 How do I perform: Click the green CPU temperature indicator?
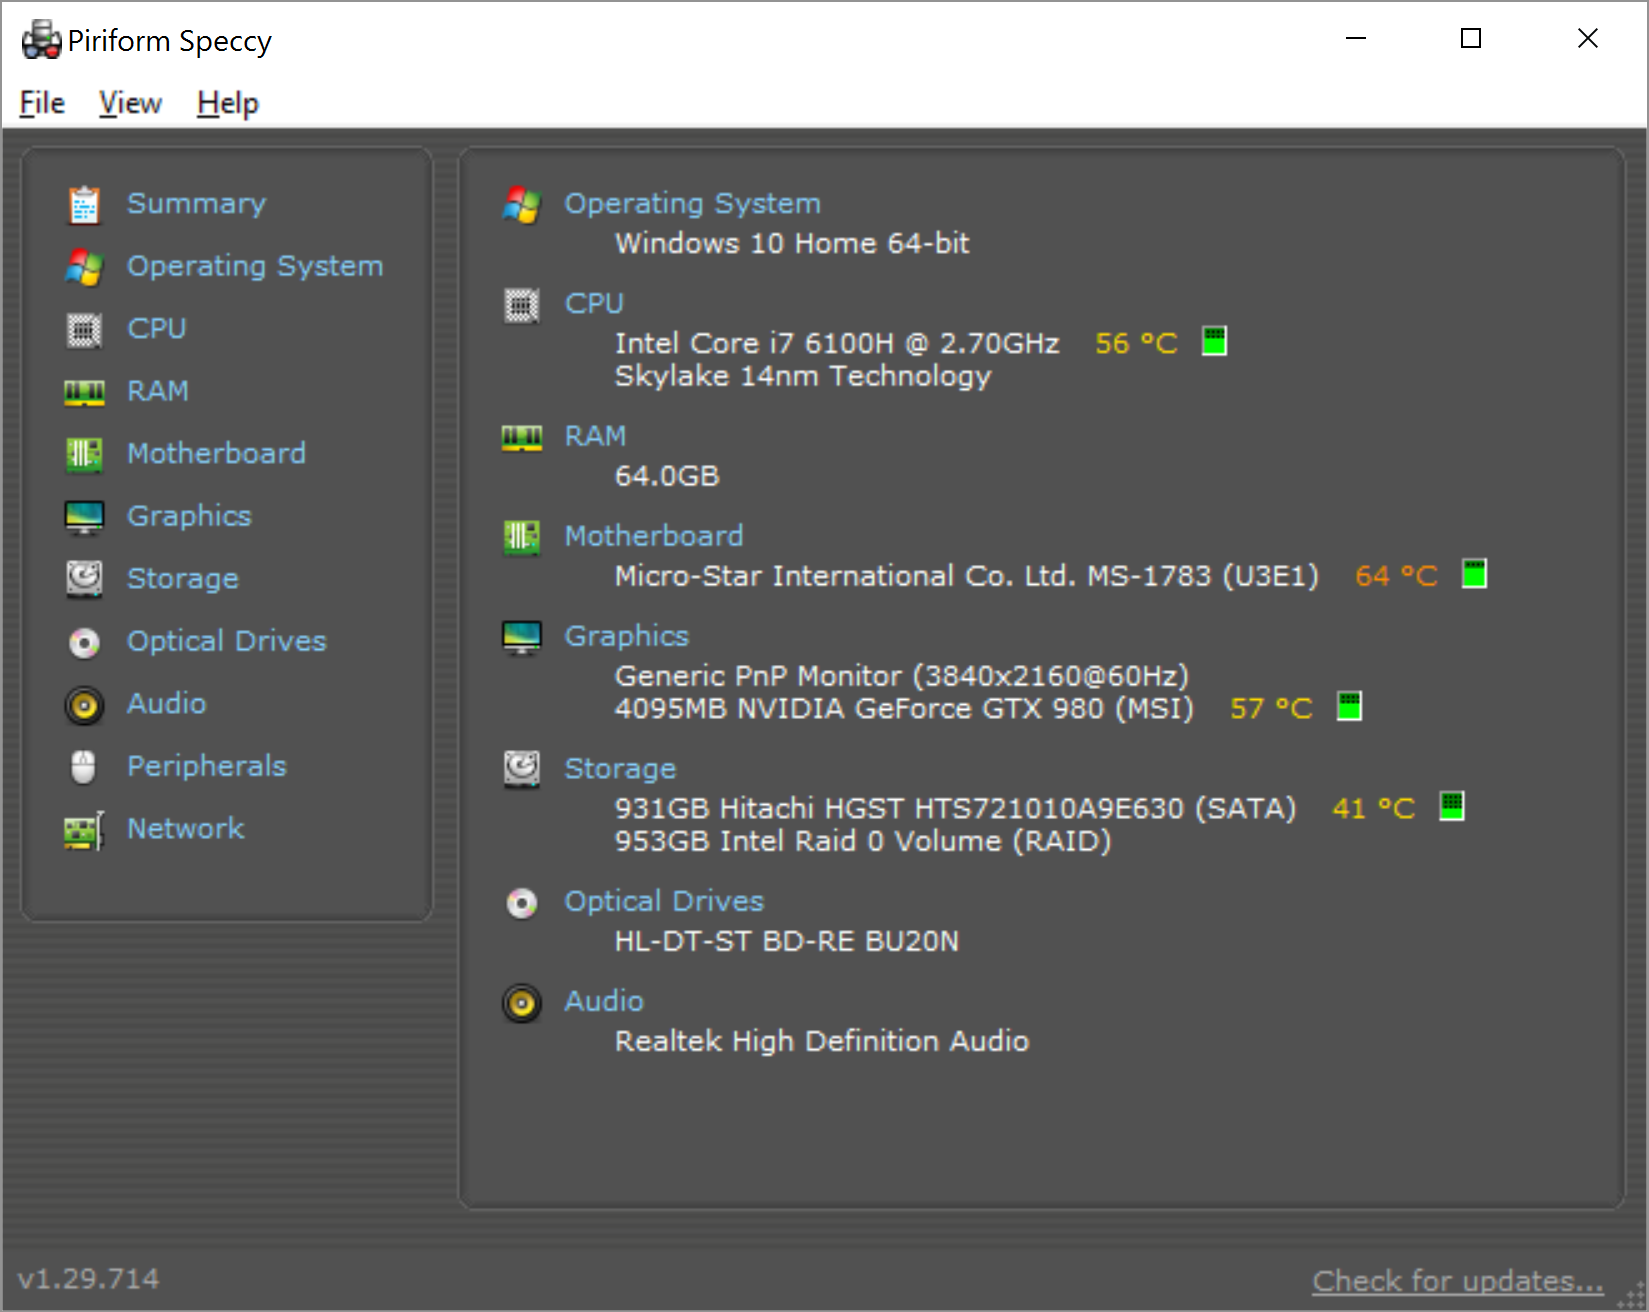point(1214,342)
